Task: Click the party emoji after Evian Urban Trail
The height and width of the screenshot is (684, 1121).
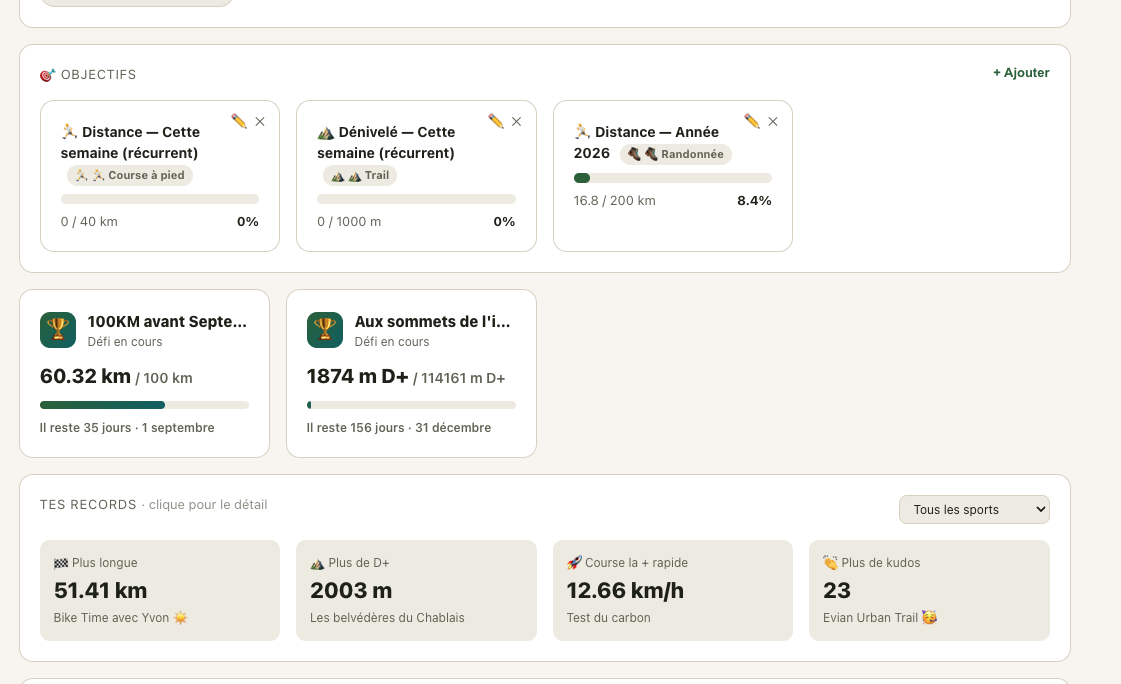Action: 929,618
